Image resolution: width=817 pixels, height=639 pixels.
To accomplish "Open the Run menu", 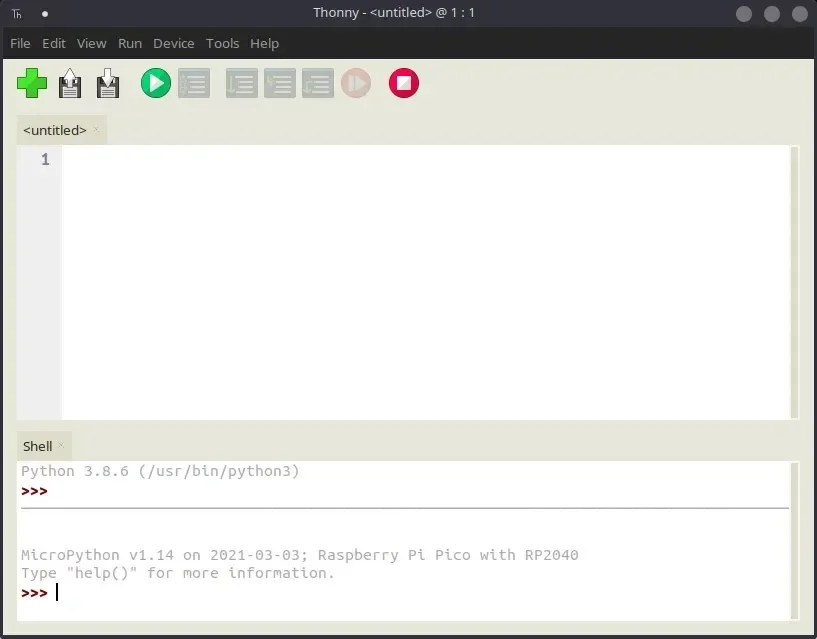I will [130, 43].
